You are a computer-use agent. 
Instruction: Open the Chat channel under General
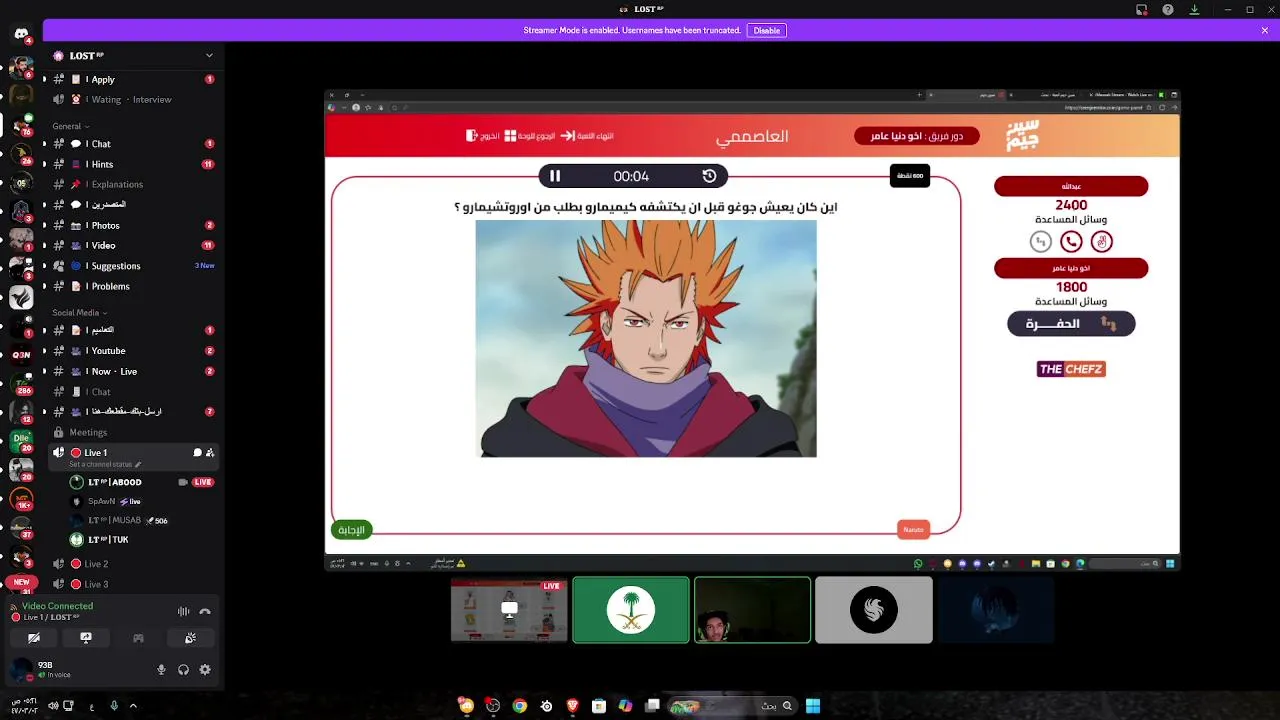[133, 144]
